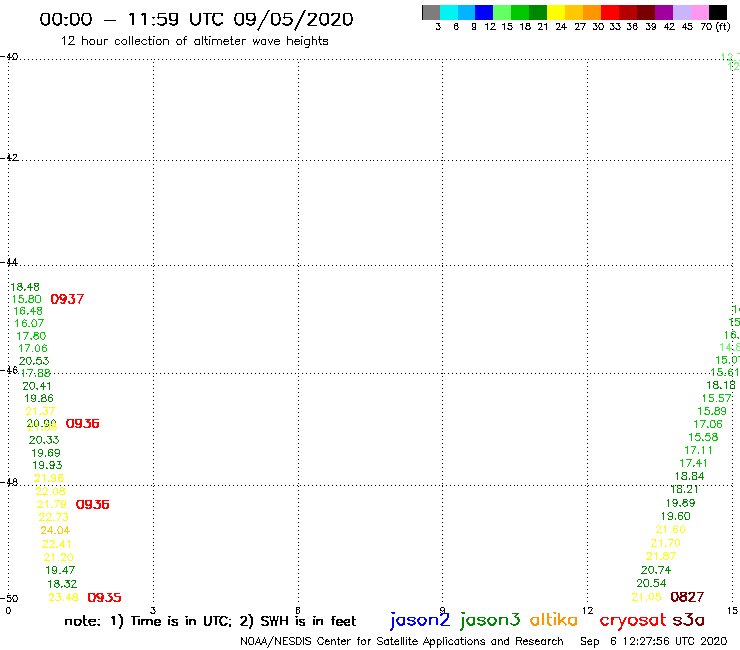
Task: Click the red time label '0935'
Action: (x=104, y=597)
